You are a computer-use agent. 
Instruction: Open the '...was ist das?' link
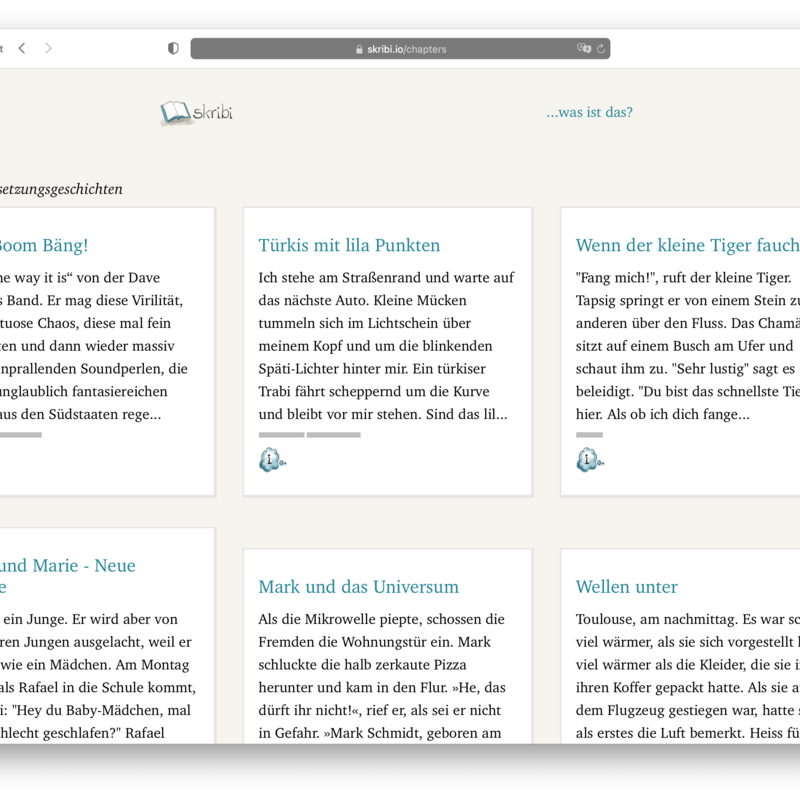[x=589, y=112]
